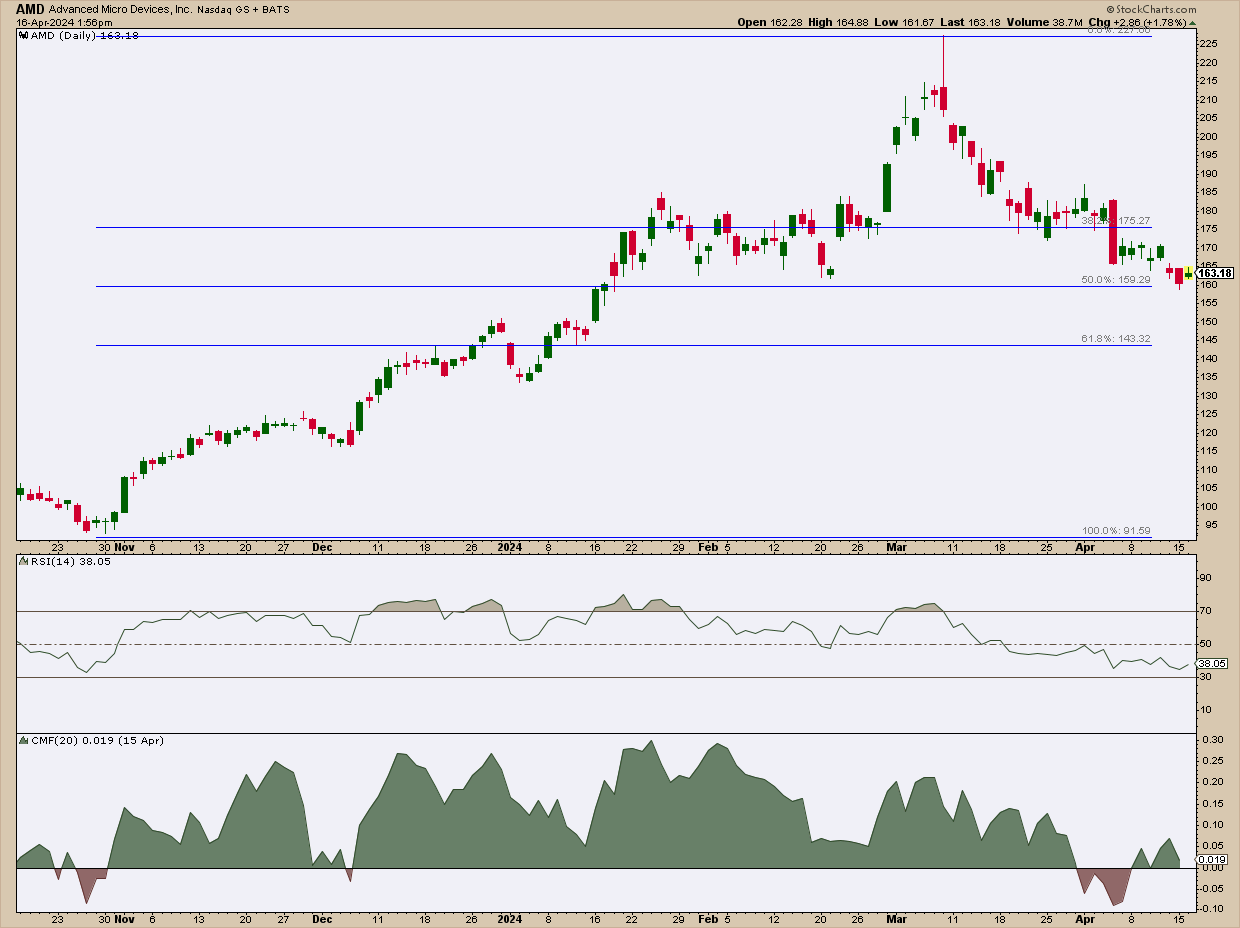Click the 38.2%: 175.27 Fibonacci label
Viewport: 1240px width, 928px height.
click(1116, 220)
